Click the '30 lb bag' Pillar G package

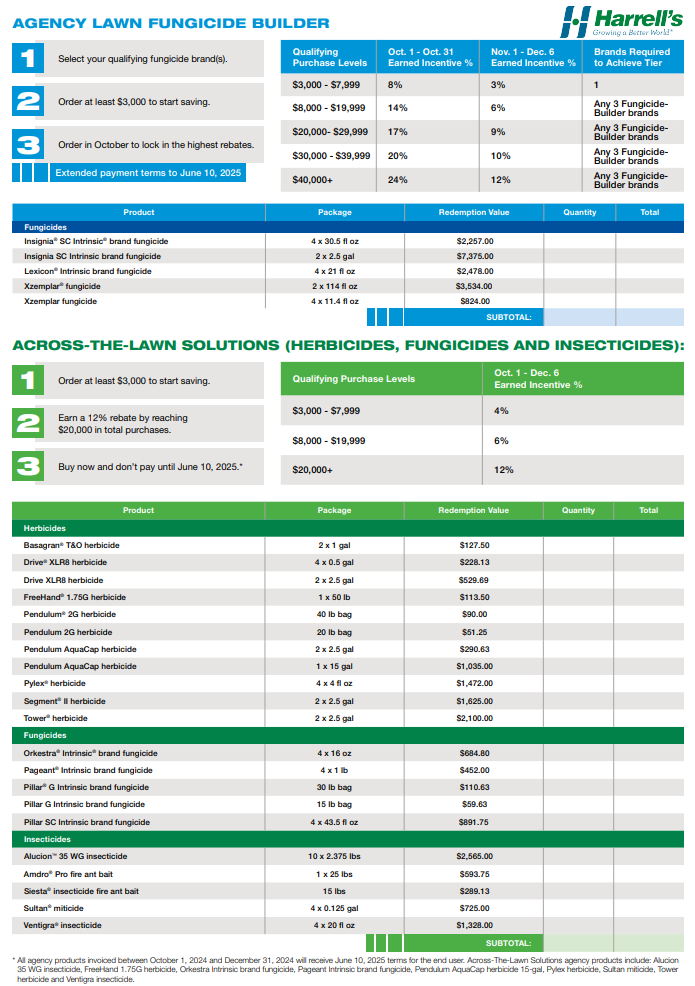click(335, 787)
